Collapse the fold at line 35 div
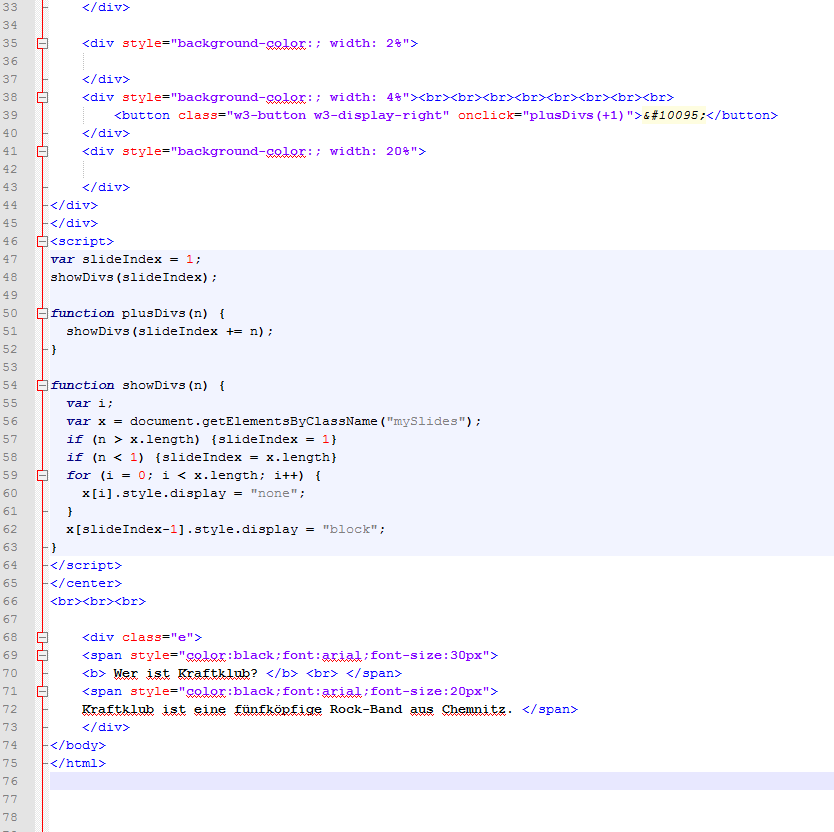 point(41,43)
